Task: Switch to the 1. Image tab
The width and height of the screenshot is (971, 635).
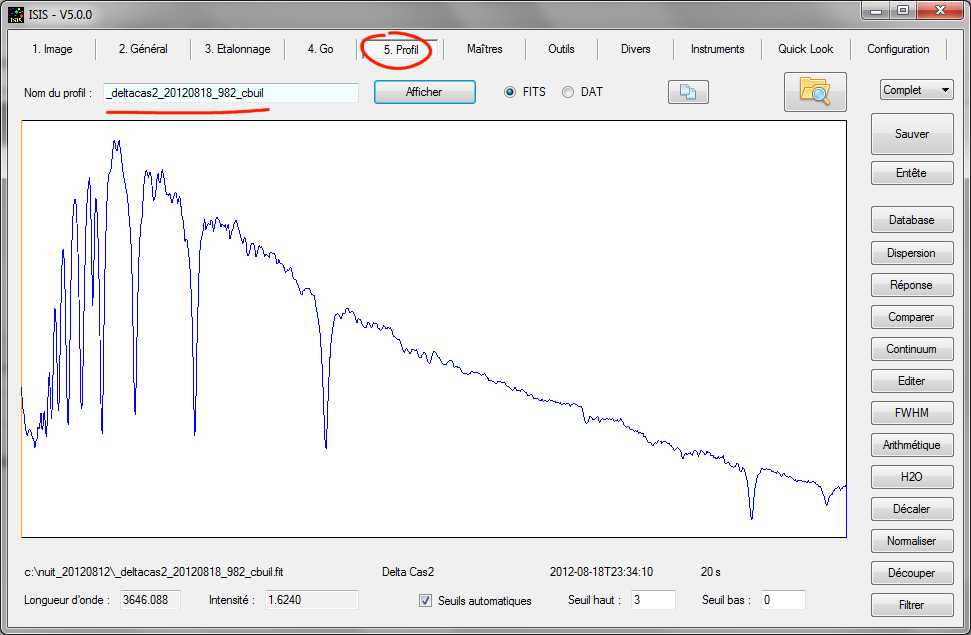Action: tap(52, 49)
